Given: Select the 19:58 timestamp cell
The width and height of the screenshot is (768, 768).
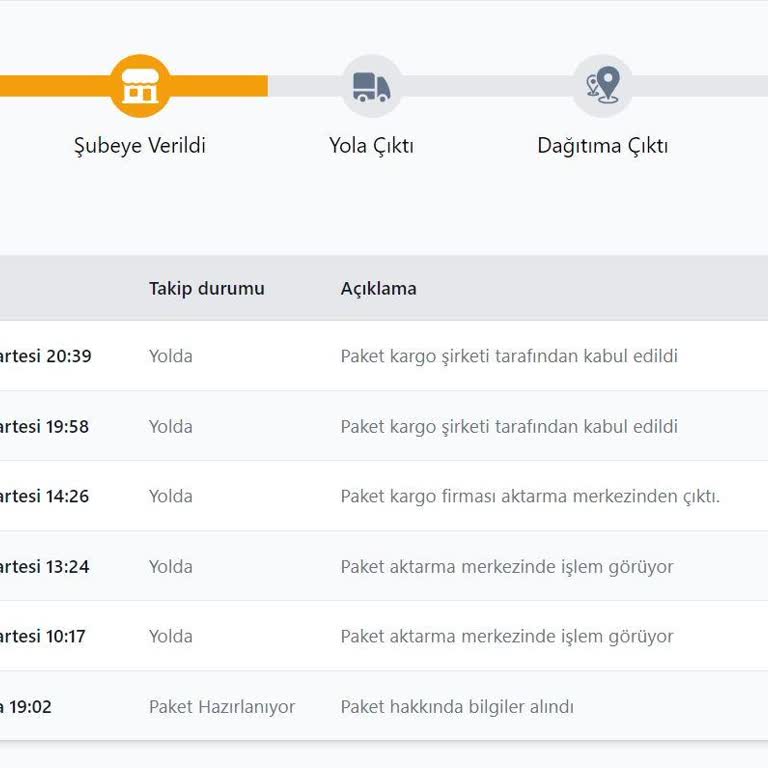Looking at the screenshot, I should [45, 427].
